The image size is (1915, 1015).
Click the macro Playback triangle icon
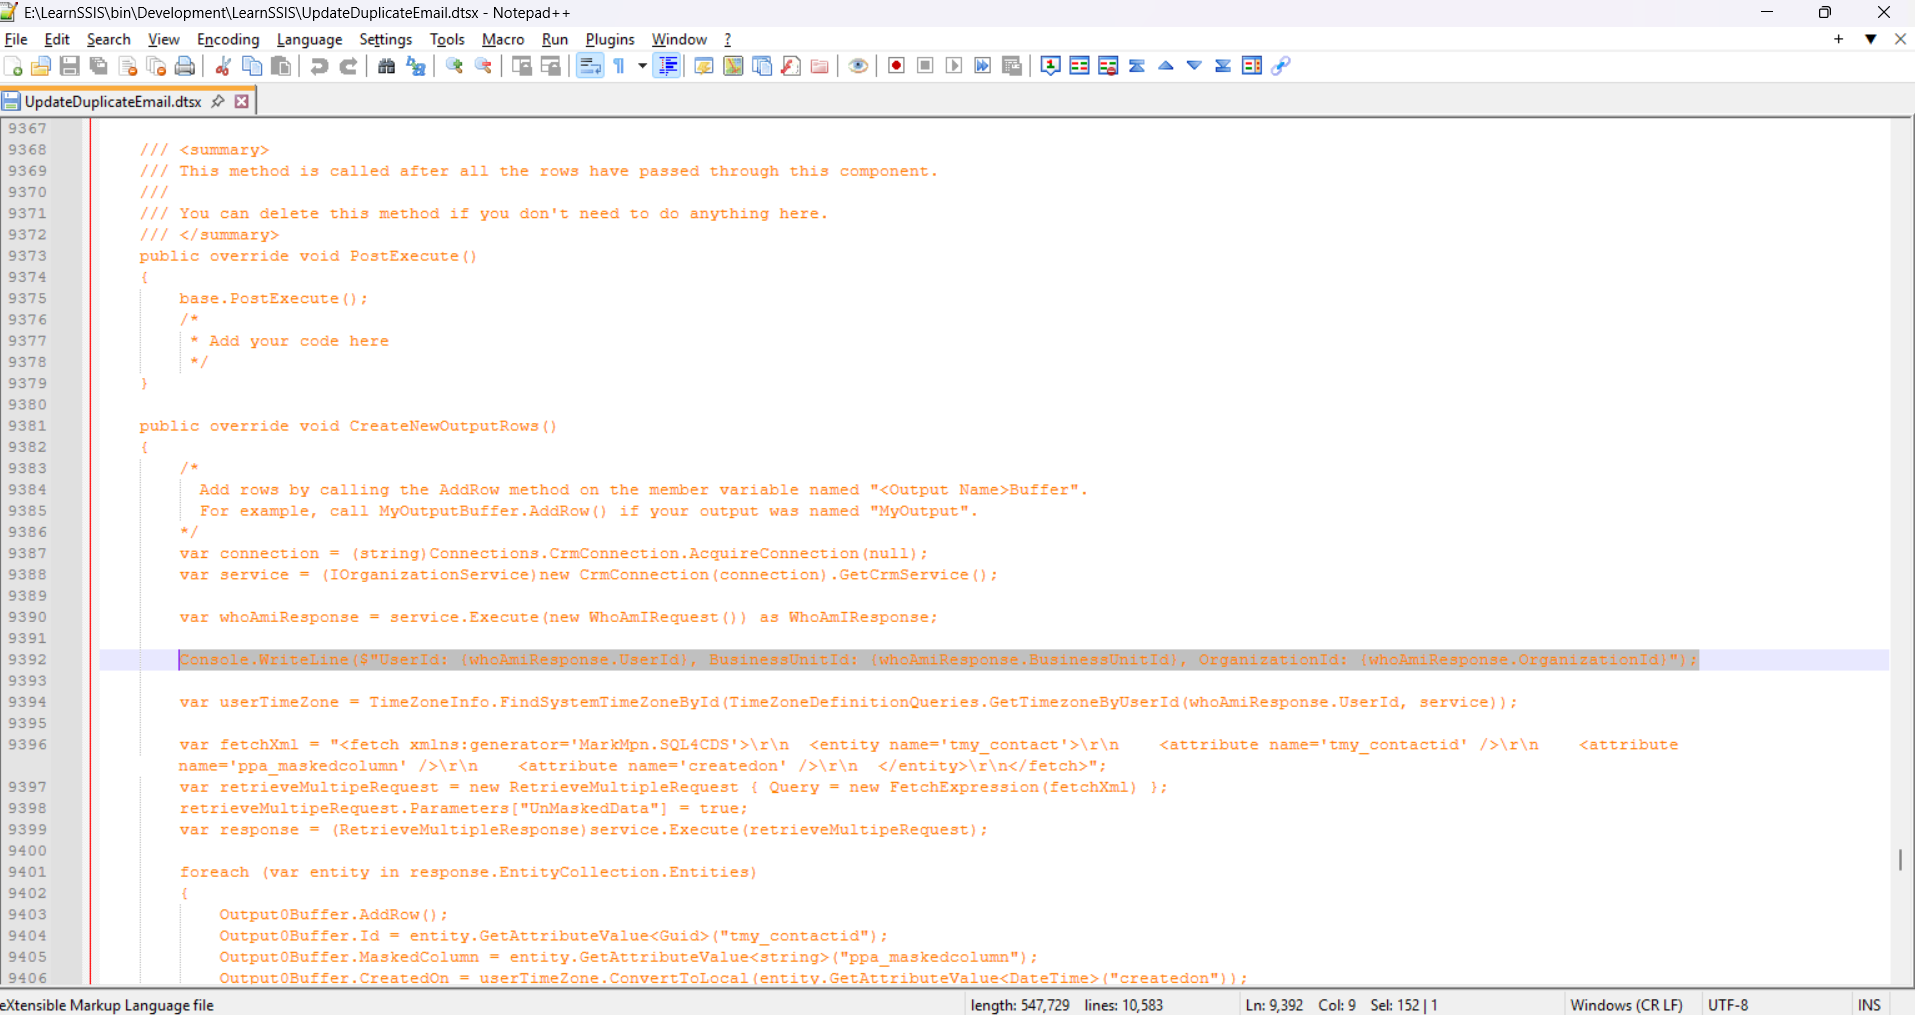tap(954, 66)
